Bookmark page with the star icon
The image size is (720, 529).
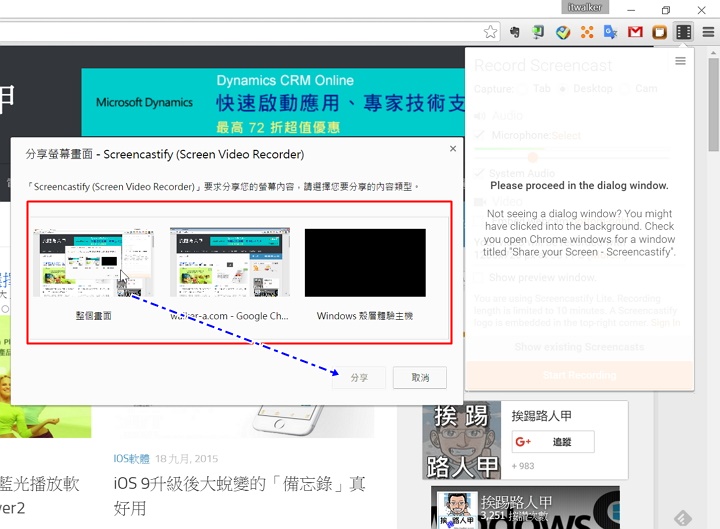click(x=490, y=32)
